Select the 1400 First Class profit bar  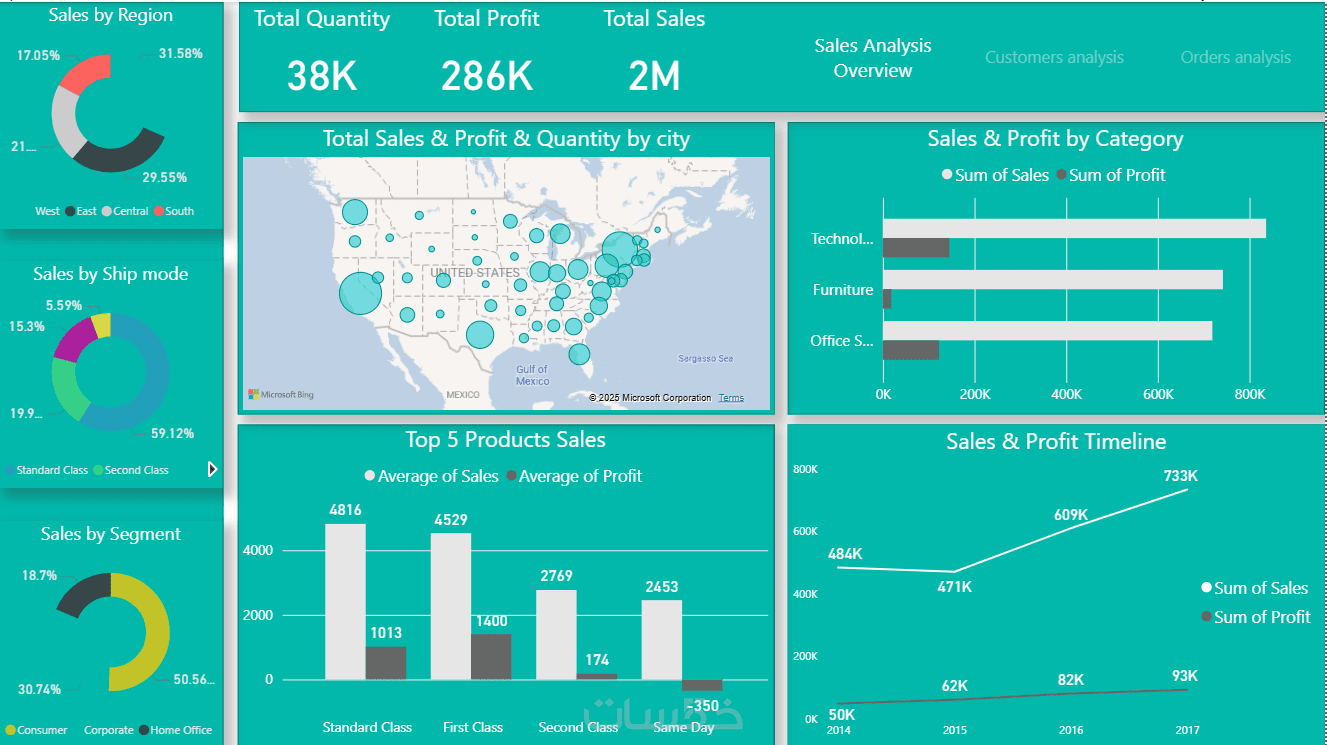pyautogui.click(x=491, y=657)
